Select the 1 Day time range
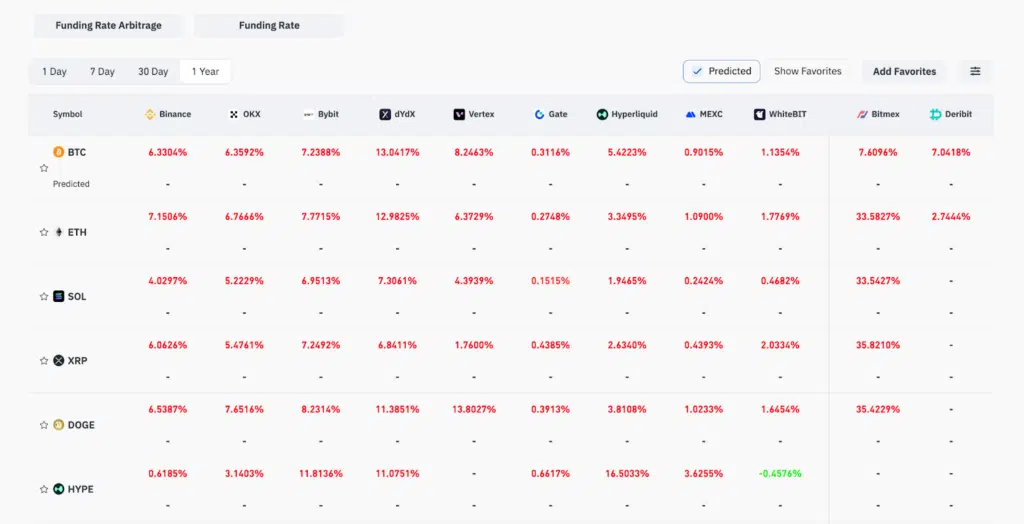This screenshot has height=524, width=1024. point(54,72)
